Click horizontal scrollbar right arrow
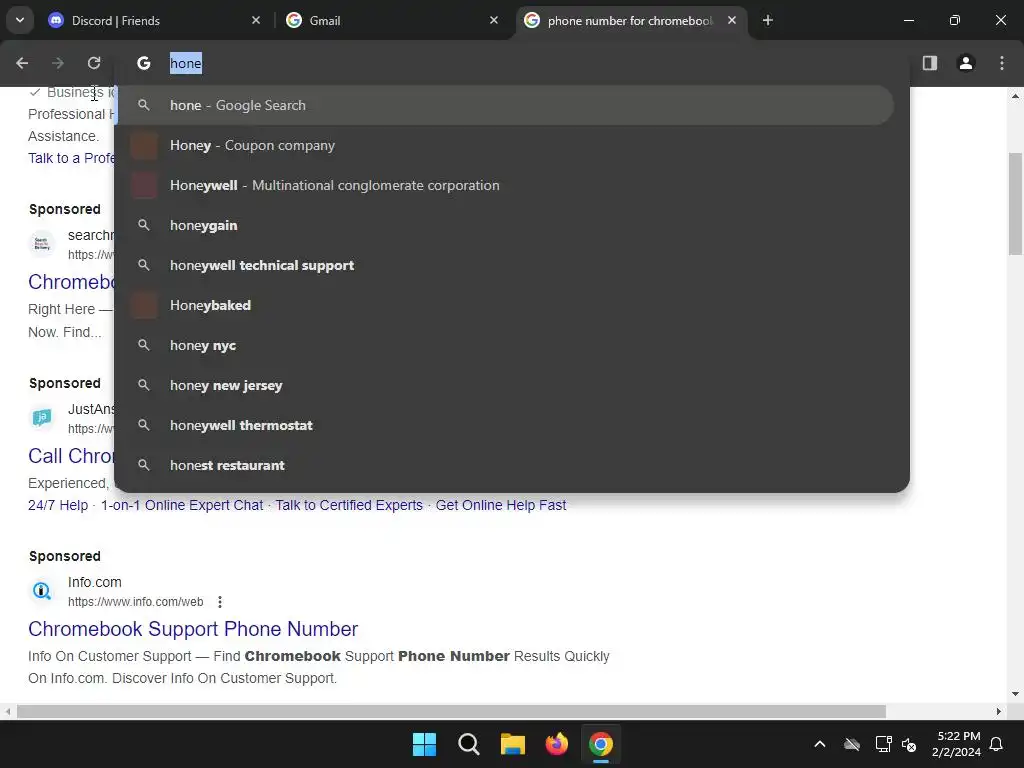Image resolution: width=1024 pixels, height=768 pixels. (x=999, y=711)
